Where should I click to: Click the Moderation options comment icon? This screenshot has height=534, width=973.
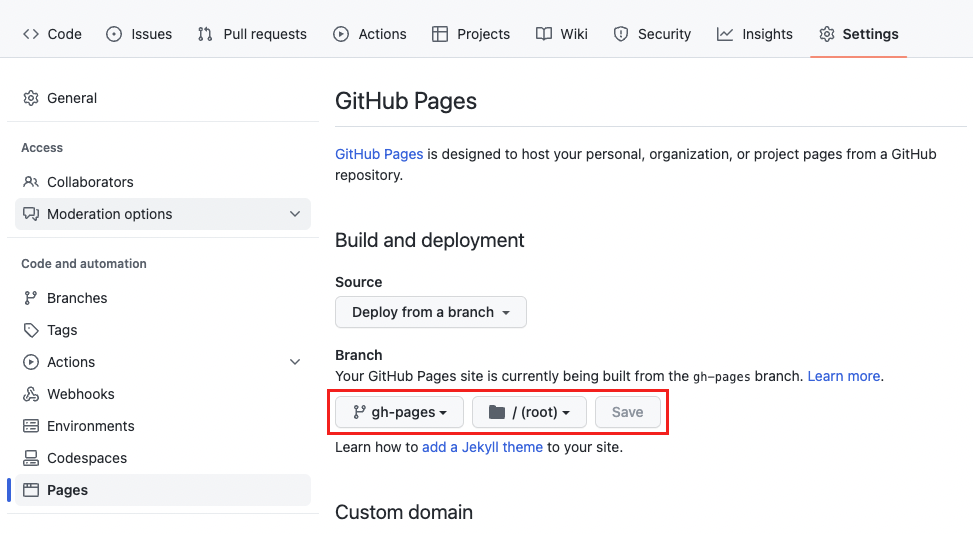click(31, 214)
